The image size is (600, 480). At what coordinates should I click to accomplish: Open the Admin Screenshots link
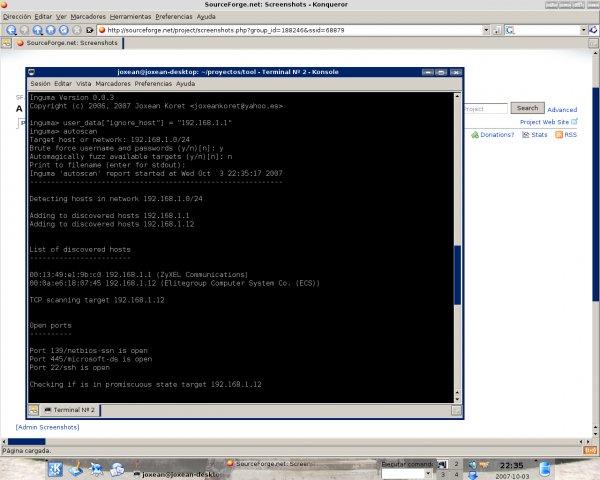(46, 427)
